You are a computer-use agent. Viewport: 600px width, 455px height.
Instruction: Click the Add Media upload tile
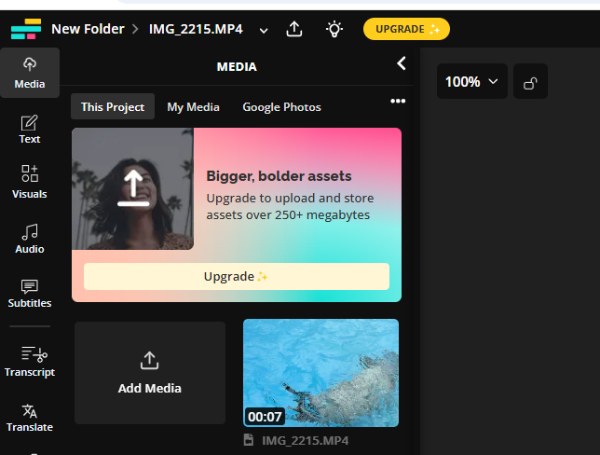click(x=150, y=373)
